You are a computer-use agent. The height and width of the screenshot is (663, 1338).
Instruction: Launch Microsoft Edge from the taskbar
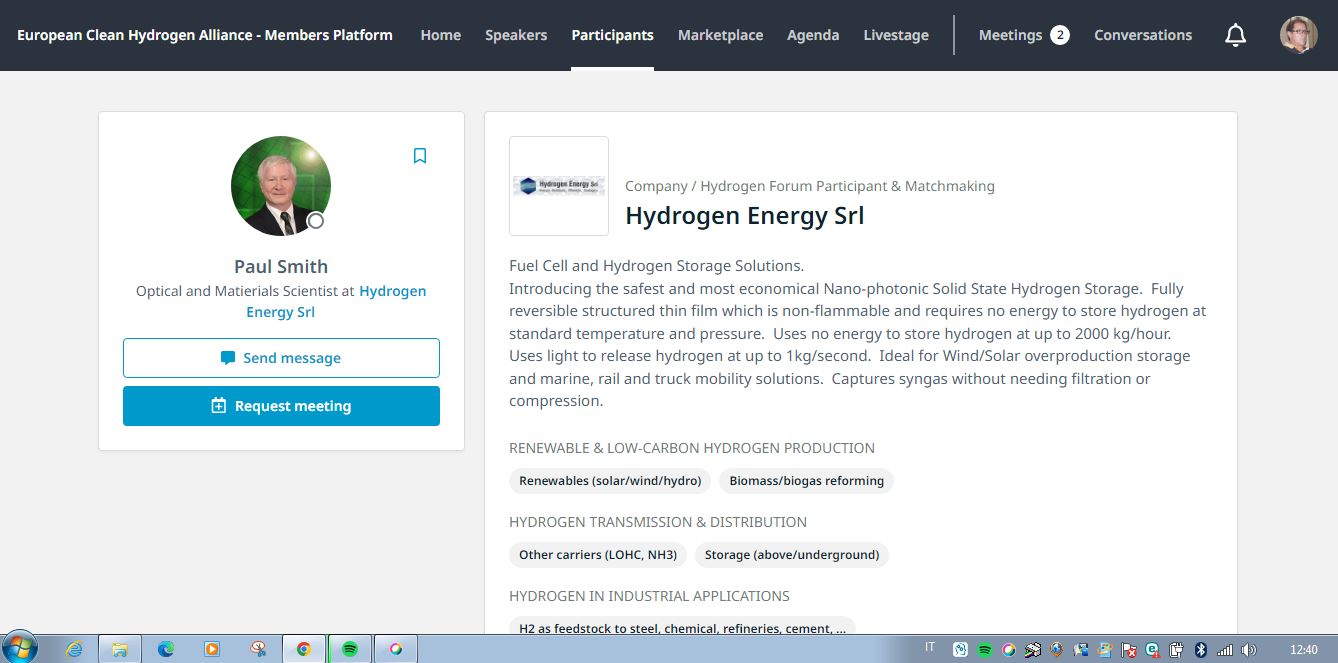tap(166, 649)
